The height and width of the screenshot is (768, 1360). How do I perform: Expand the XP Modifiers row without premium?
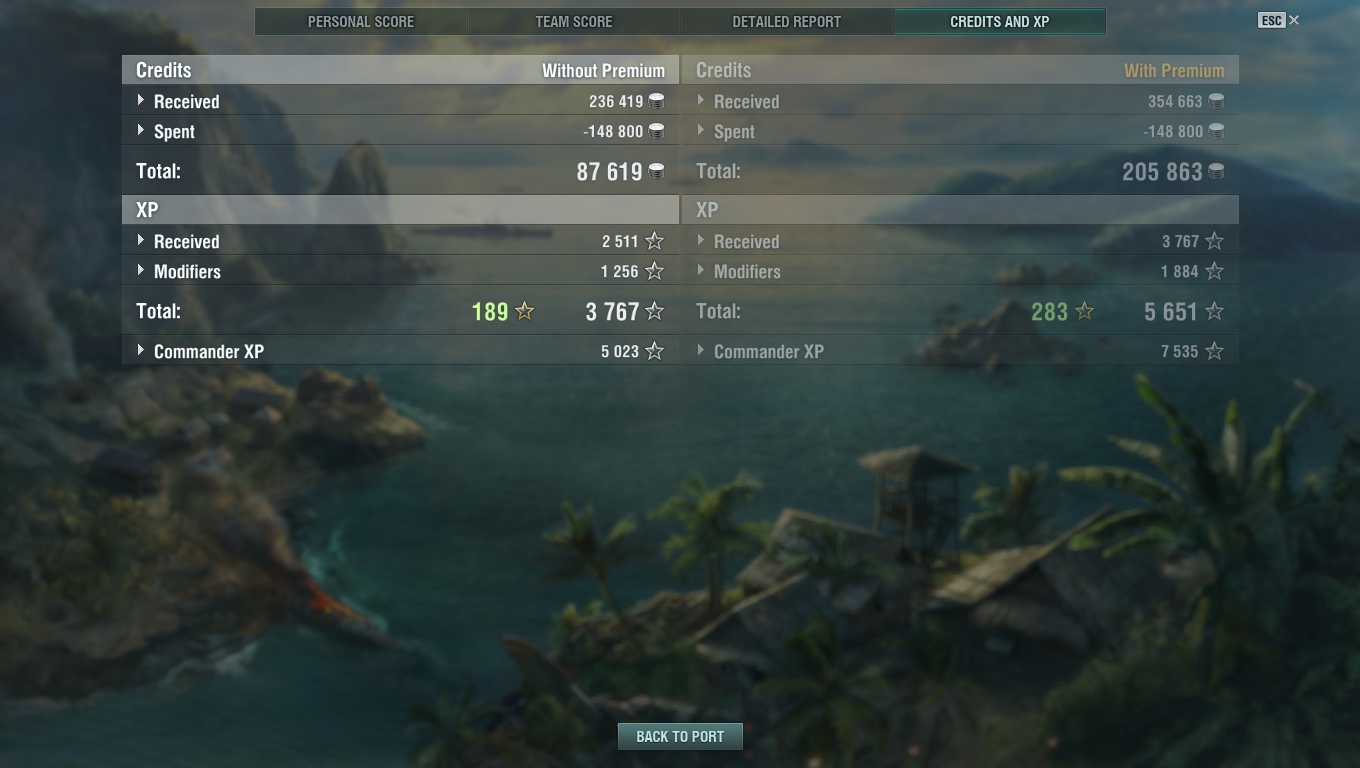click(x=400, y=271)
